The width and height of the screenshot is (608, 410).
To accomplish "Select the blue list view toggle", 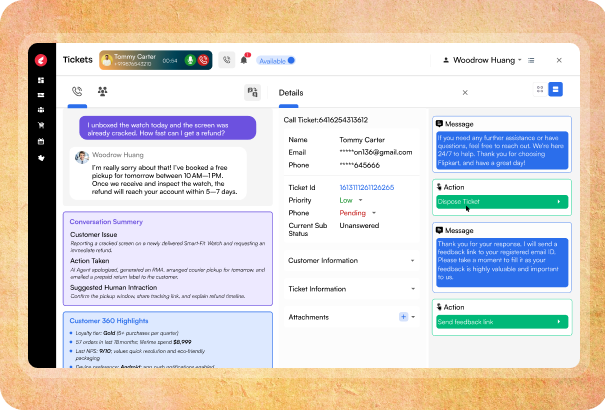I will 555,90.
